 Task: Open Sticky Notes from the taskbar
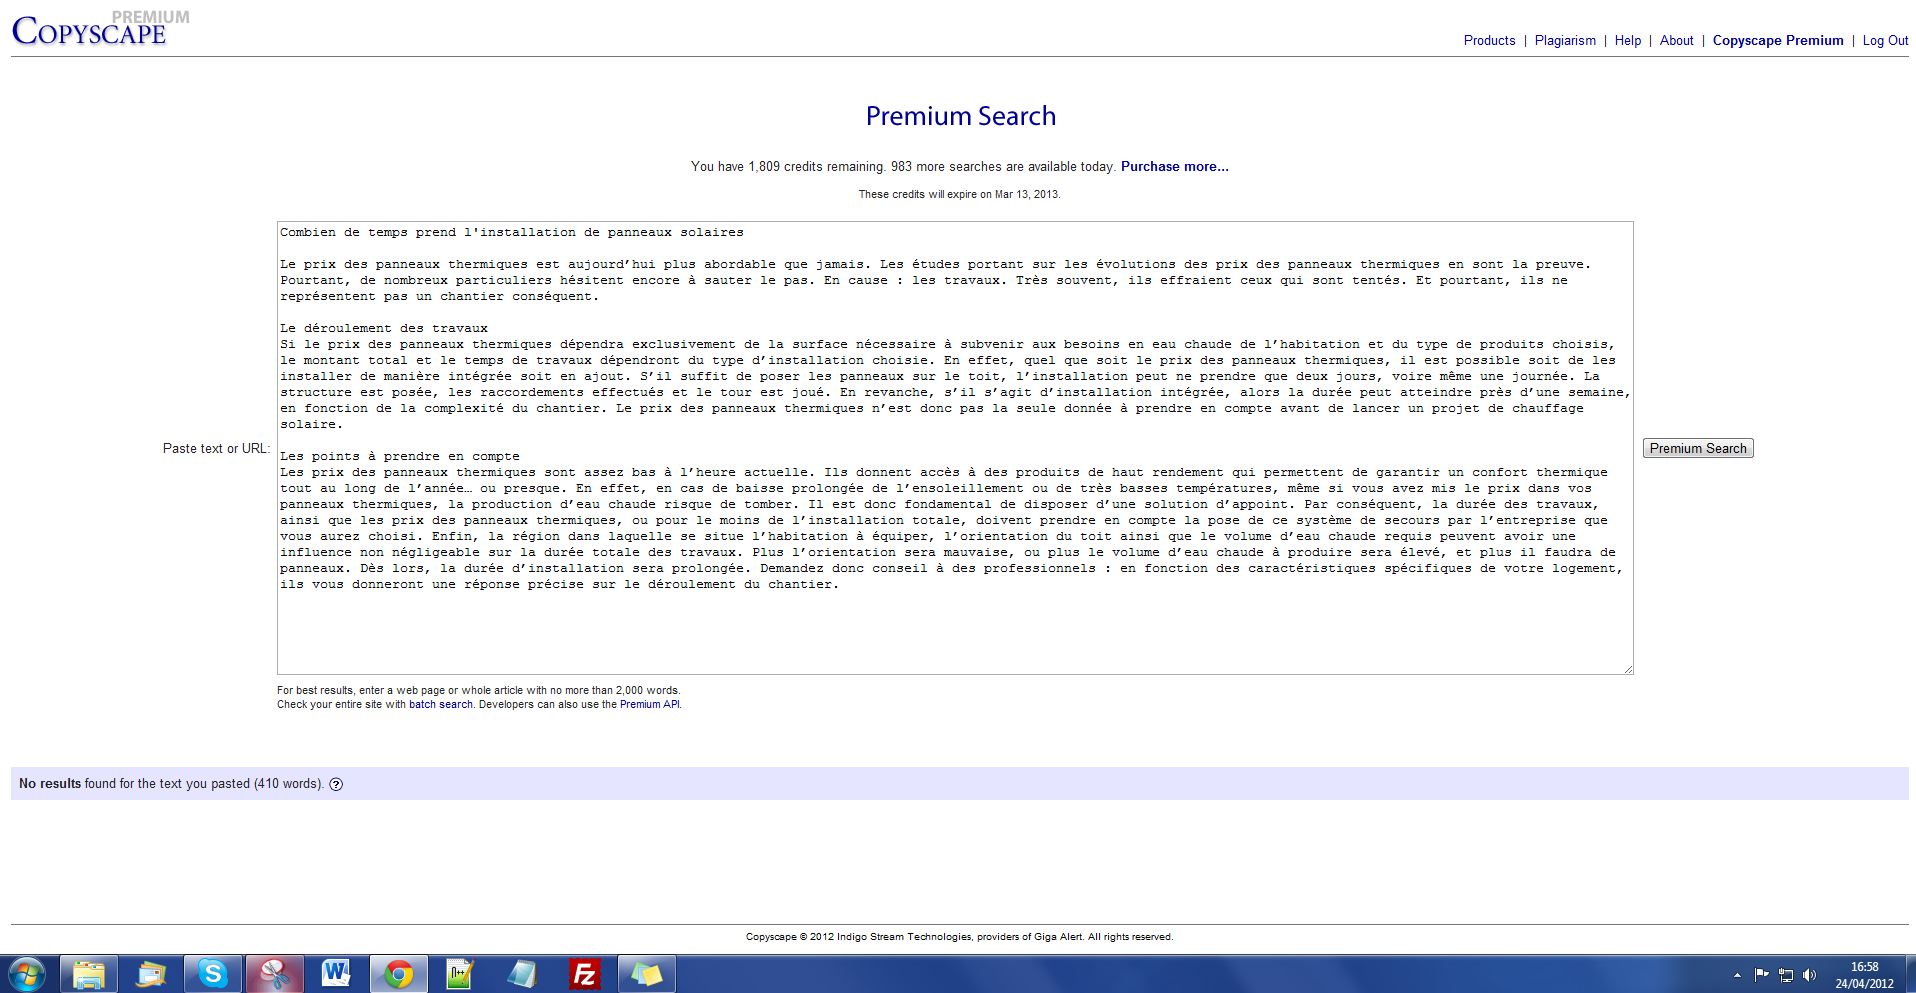(646, 973)
